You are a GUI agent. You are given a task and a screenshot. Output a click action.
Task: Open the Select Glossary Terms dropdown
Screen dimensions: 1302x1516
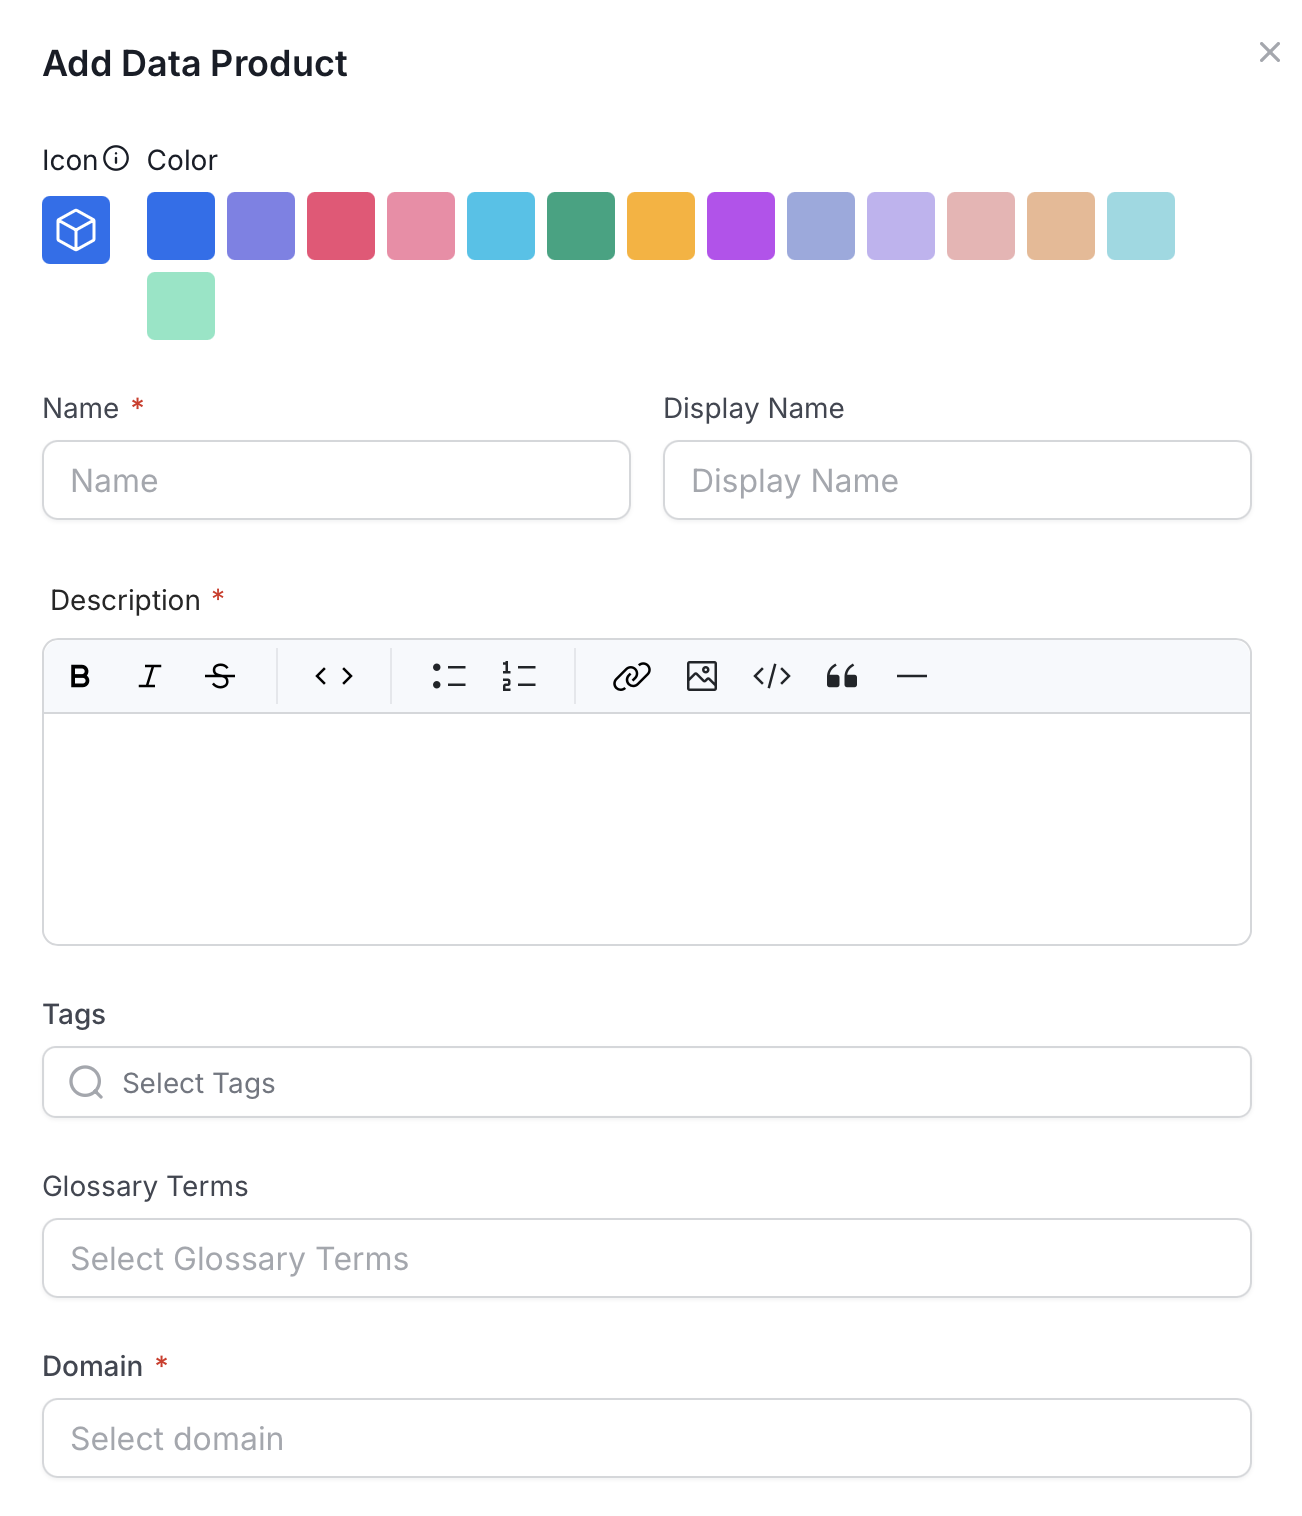pos(647,1258)
